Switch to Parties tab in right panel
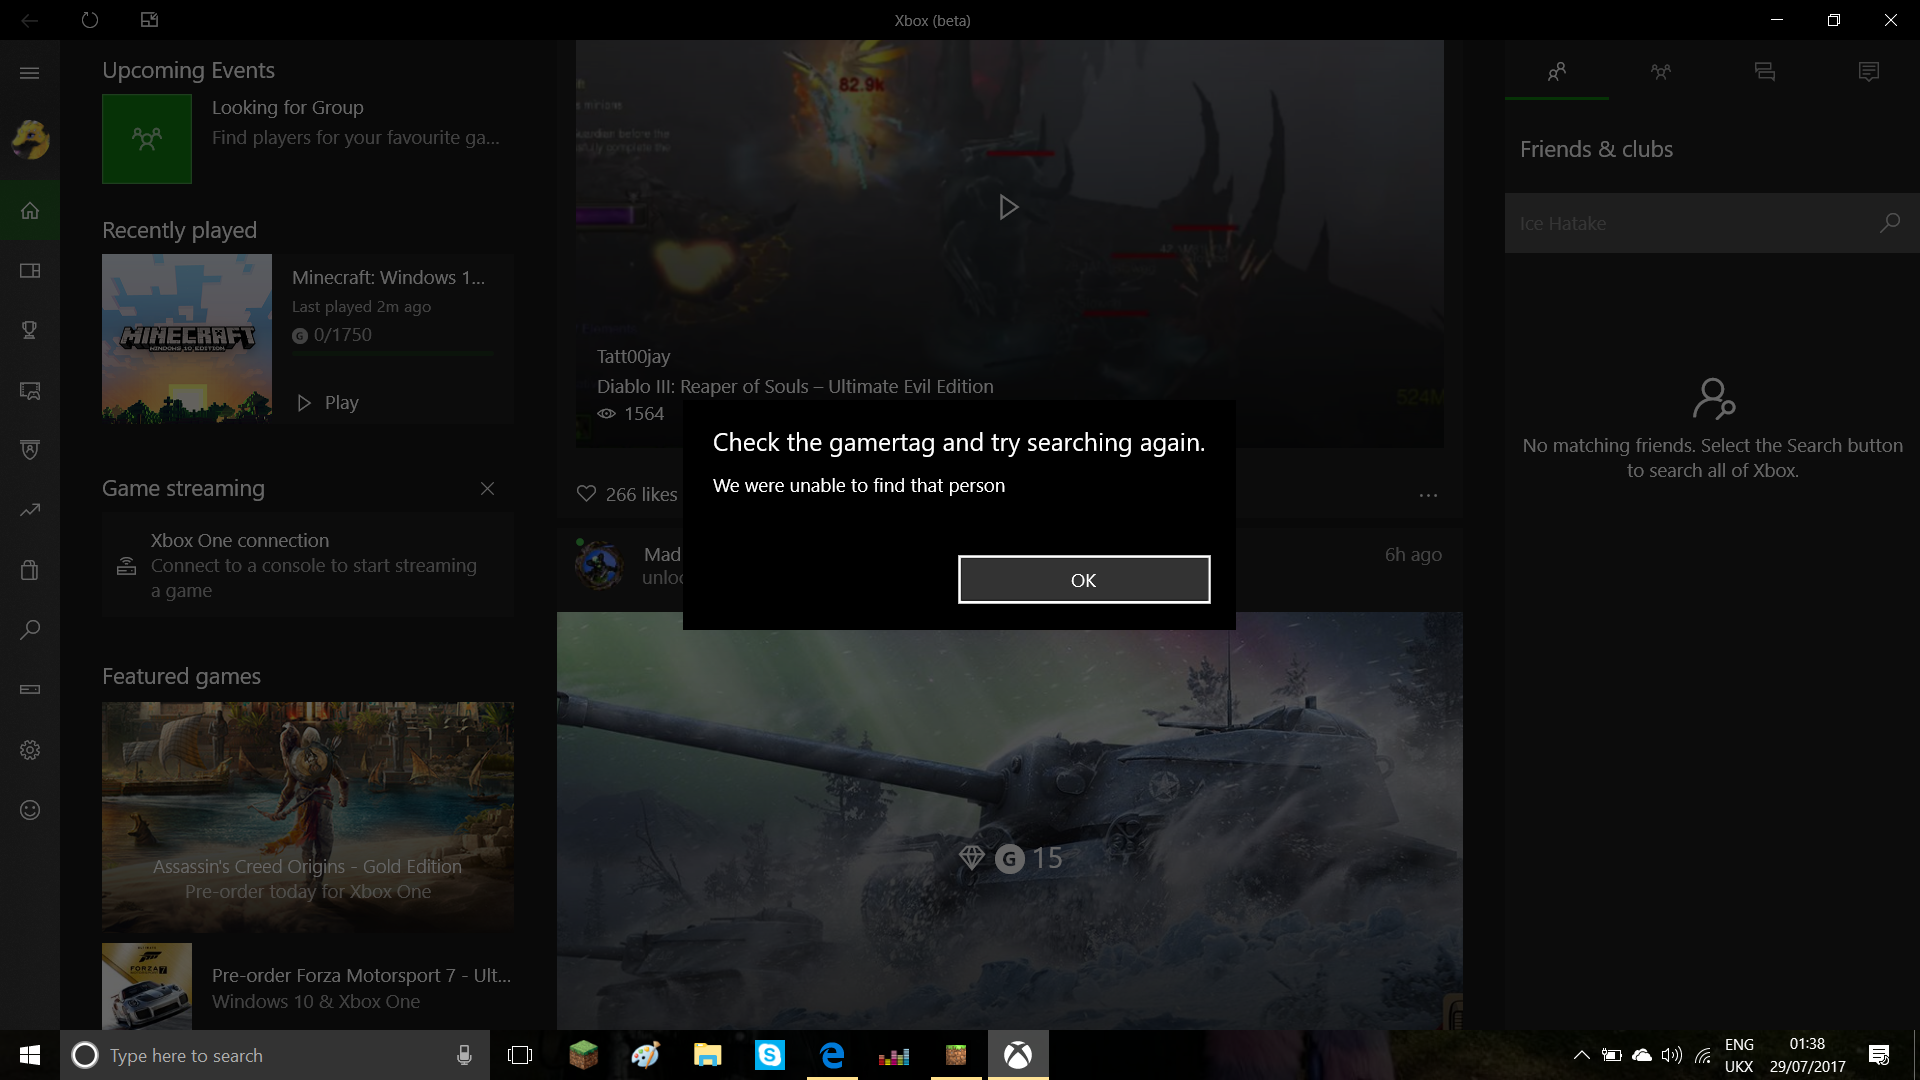The image size is (1920, 1080). point(1661,72)
